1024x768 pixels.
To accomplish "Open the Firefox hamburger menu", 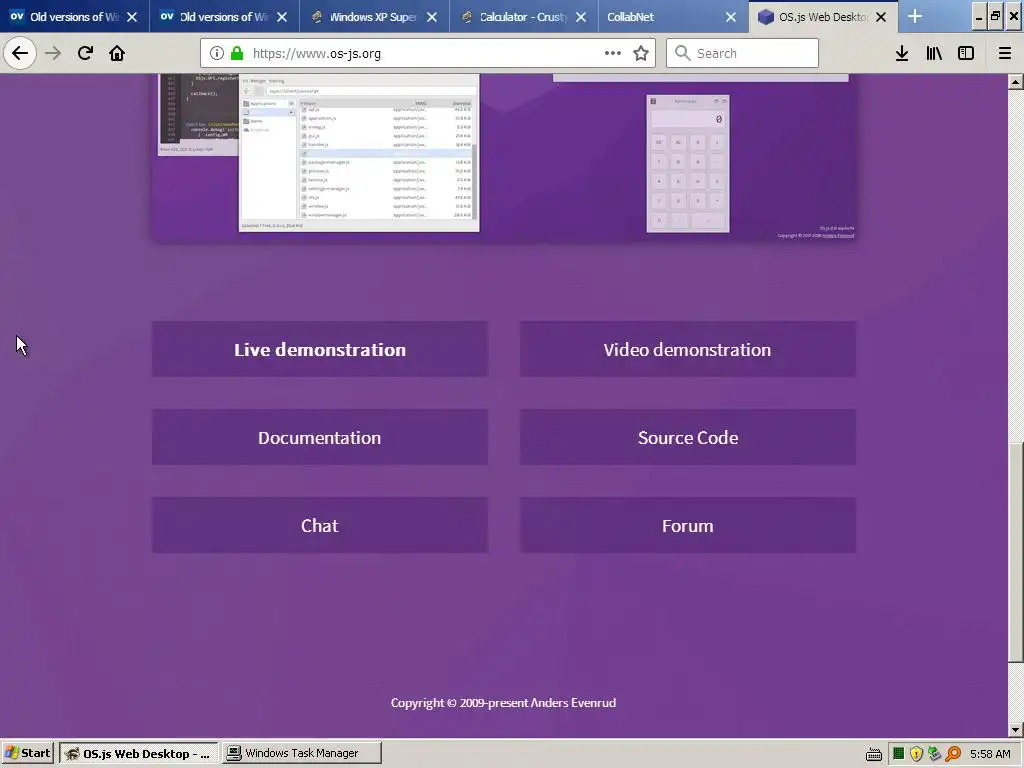I will click(1005, 53).
